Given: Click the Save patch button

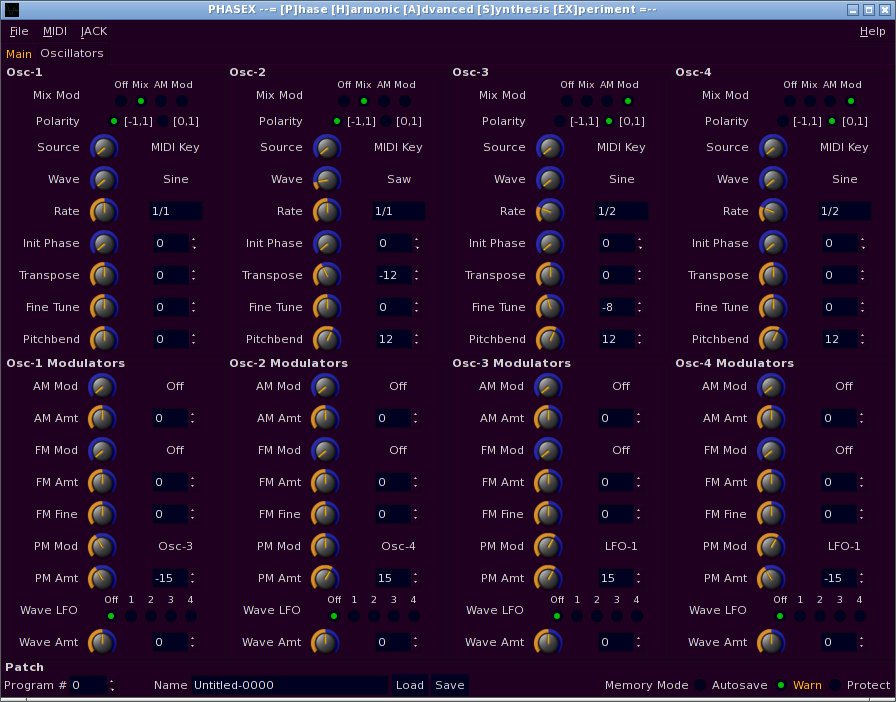Looking at the screenshot, I should coord(450,685).
